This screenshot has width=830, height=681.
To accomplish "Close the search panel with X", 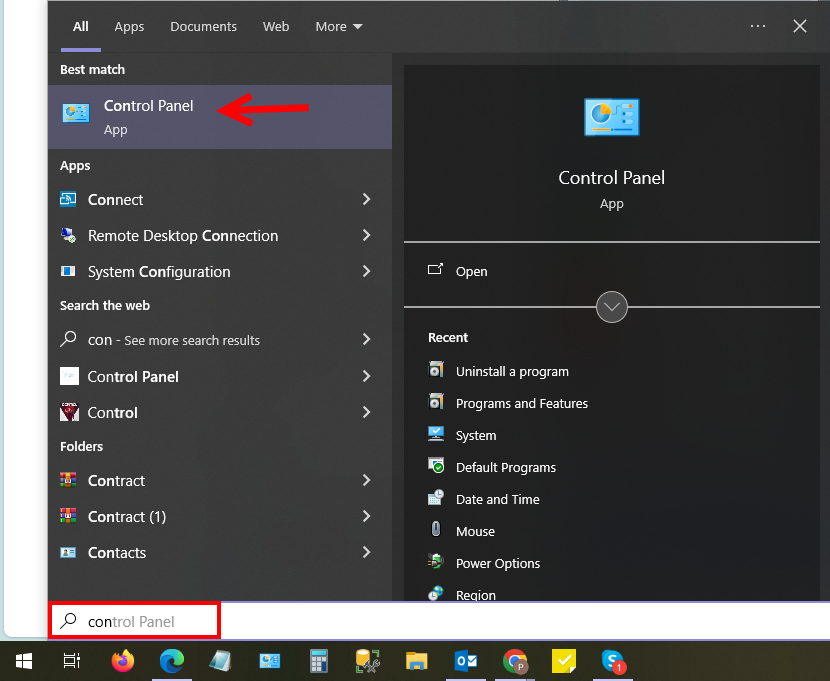I will point(799,26).
